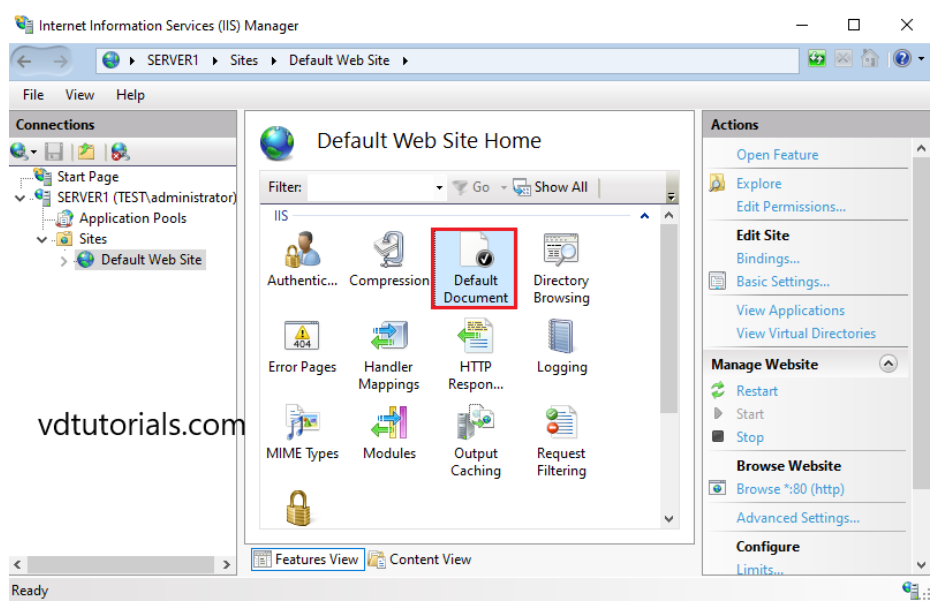
Task: Open Output Caching
Action: pos(474,432)
